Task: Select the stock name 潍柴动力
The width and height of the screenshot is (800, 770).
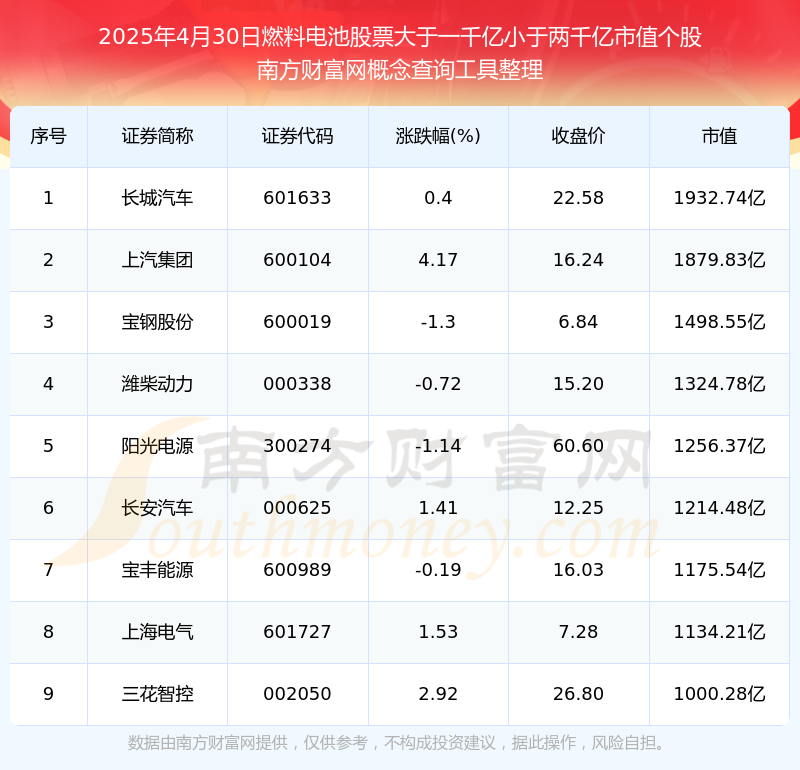Action: click(x=157, y=384)
